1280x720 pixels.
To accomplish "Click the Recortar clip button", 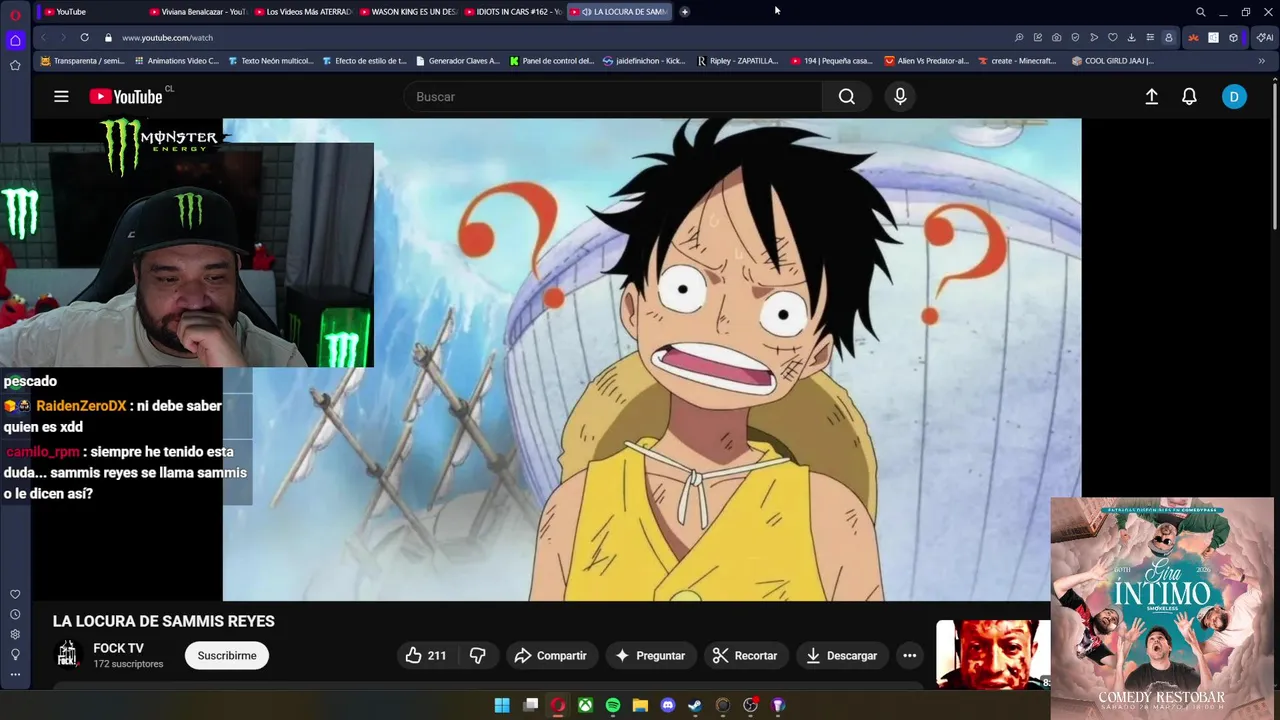I will 745,655.
